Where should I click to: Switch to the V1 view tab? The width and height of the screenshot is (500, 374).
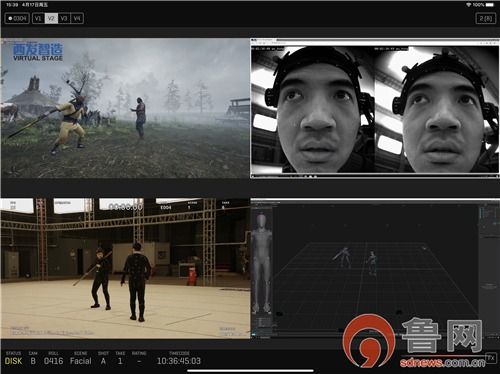point(38,18)
